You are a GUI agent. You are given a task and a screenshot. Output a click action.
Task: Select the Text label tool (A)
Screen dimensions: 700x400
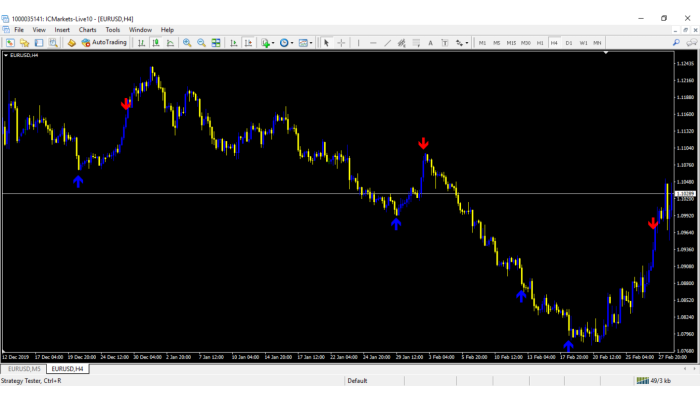coord(430,43)
